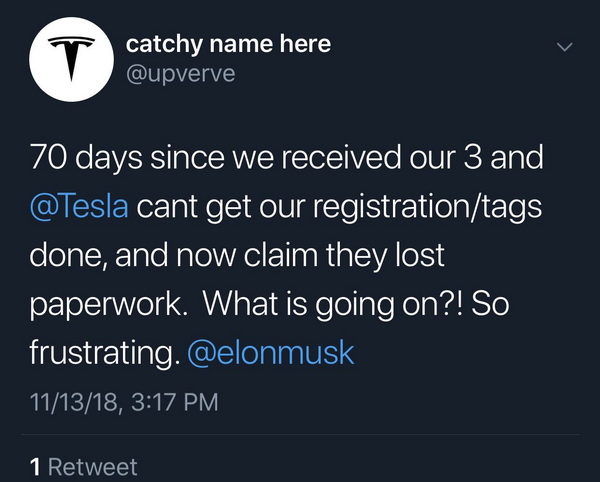This screenshot has width=600, height=482.
Task: Open the @Tesla mention link
Action: click(79, 206)
